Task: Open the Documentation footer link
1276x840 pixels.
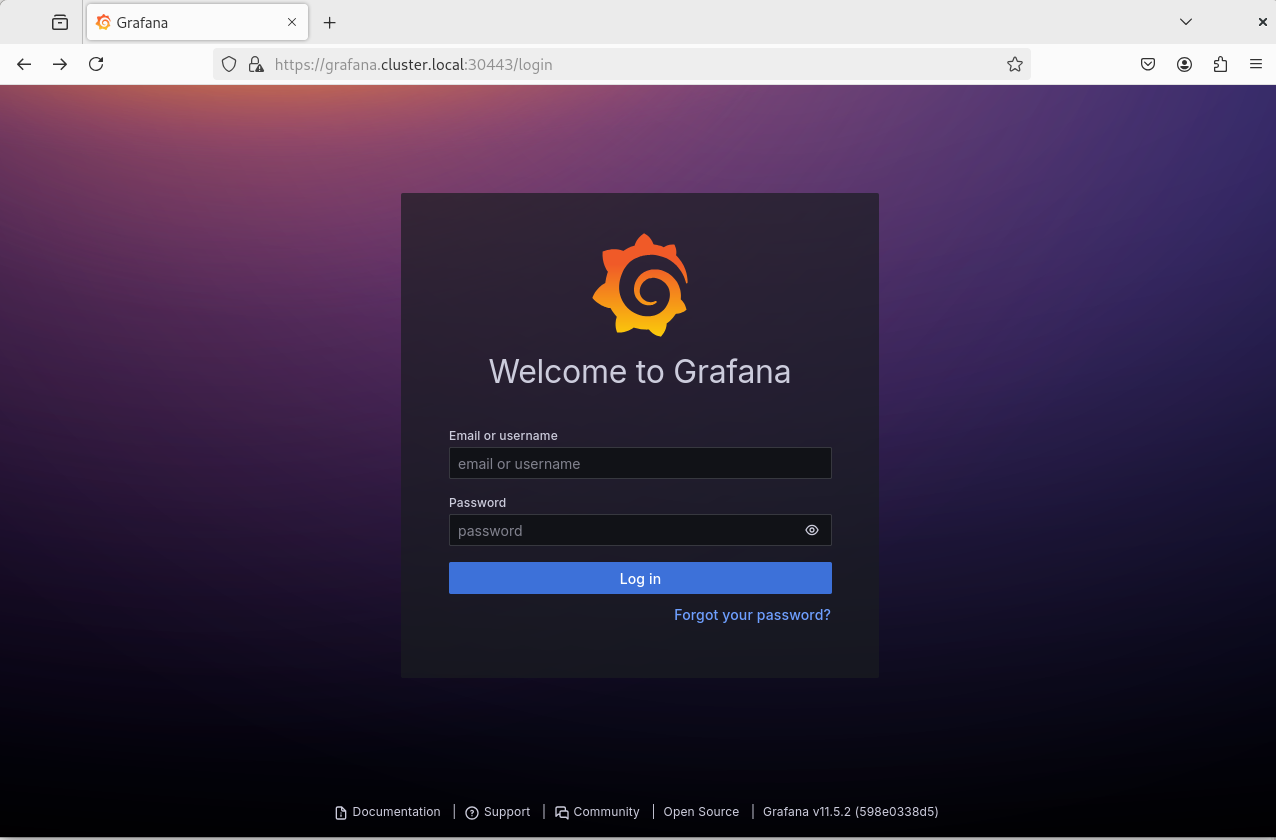Action: 388,812
